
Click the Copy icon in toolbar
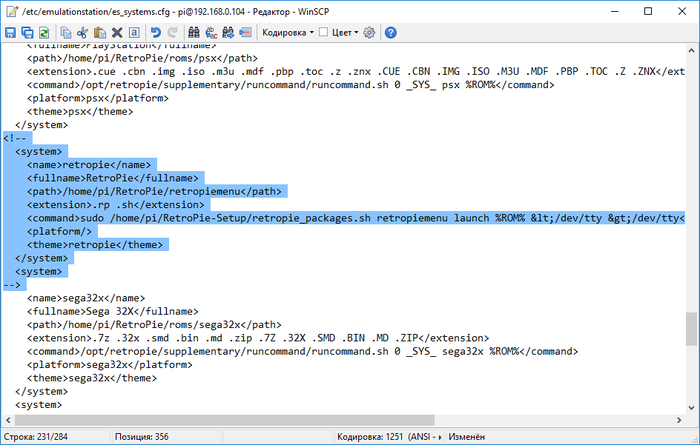coord(65,32)
